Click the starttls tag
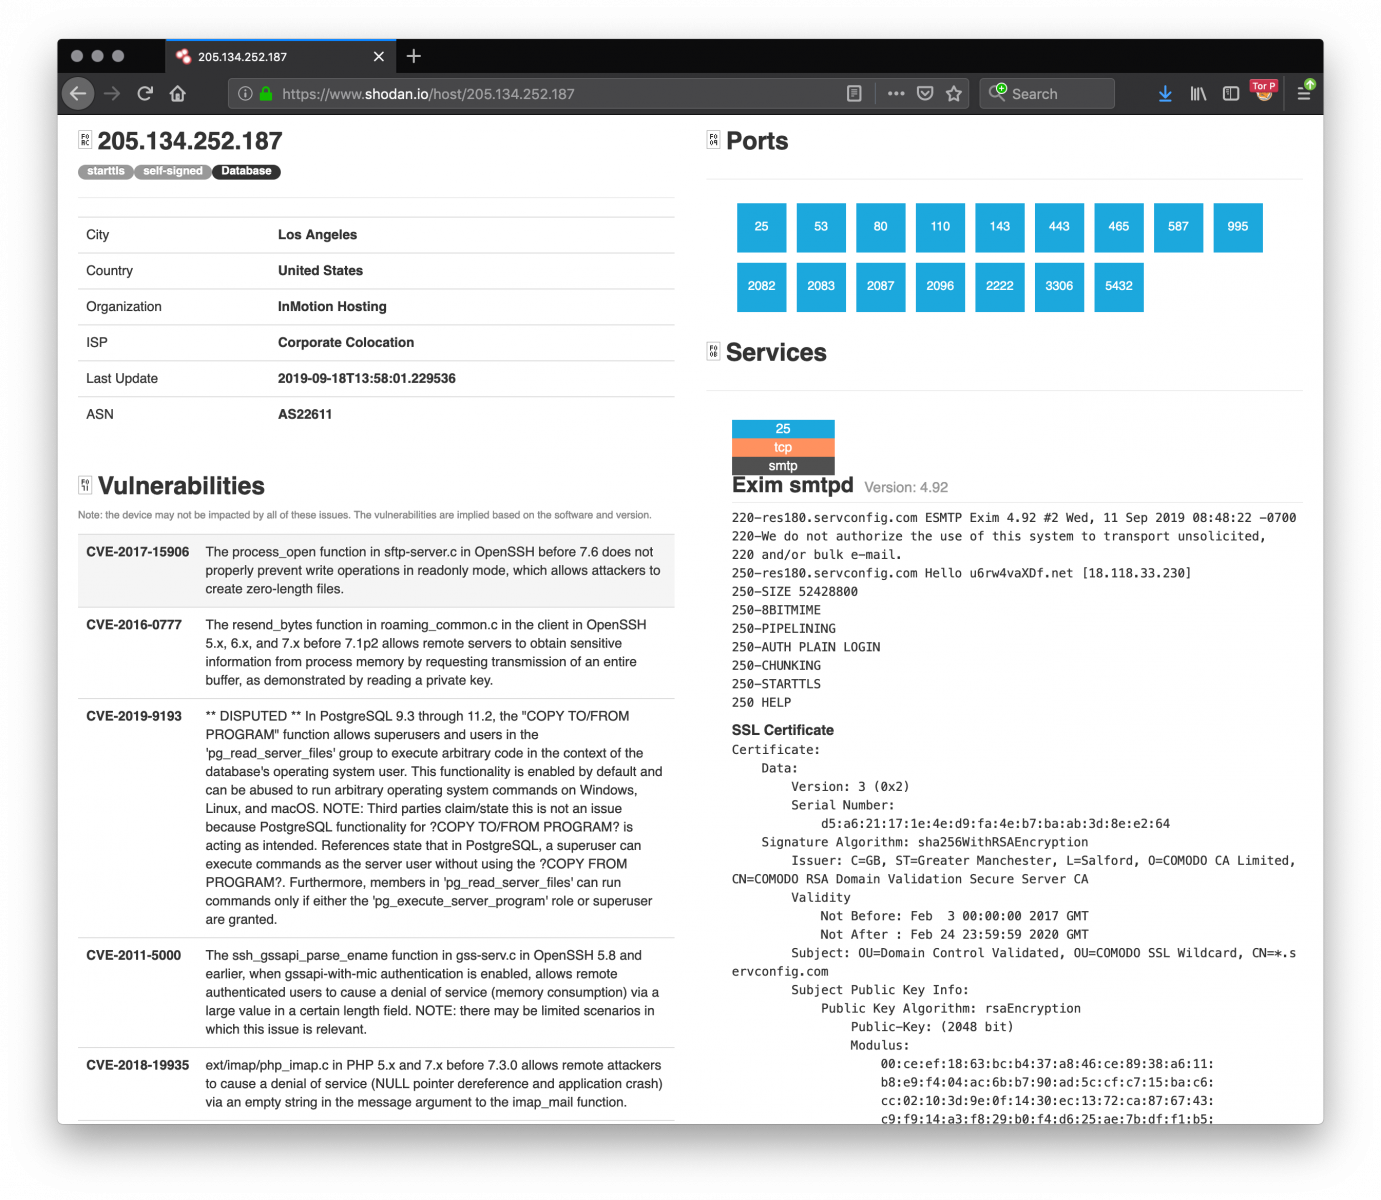Viewport: 1381px width, 1200px height. [x=106, y=172]
